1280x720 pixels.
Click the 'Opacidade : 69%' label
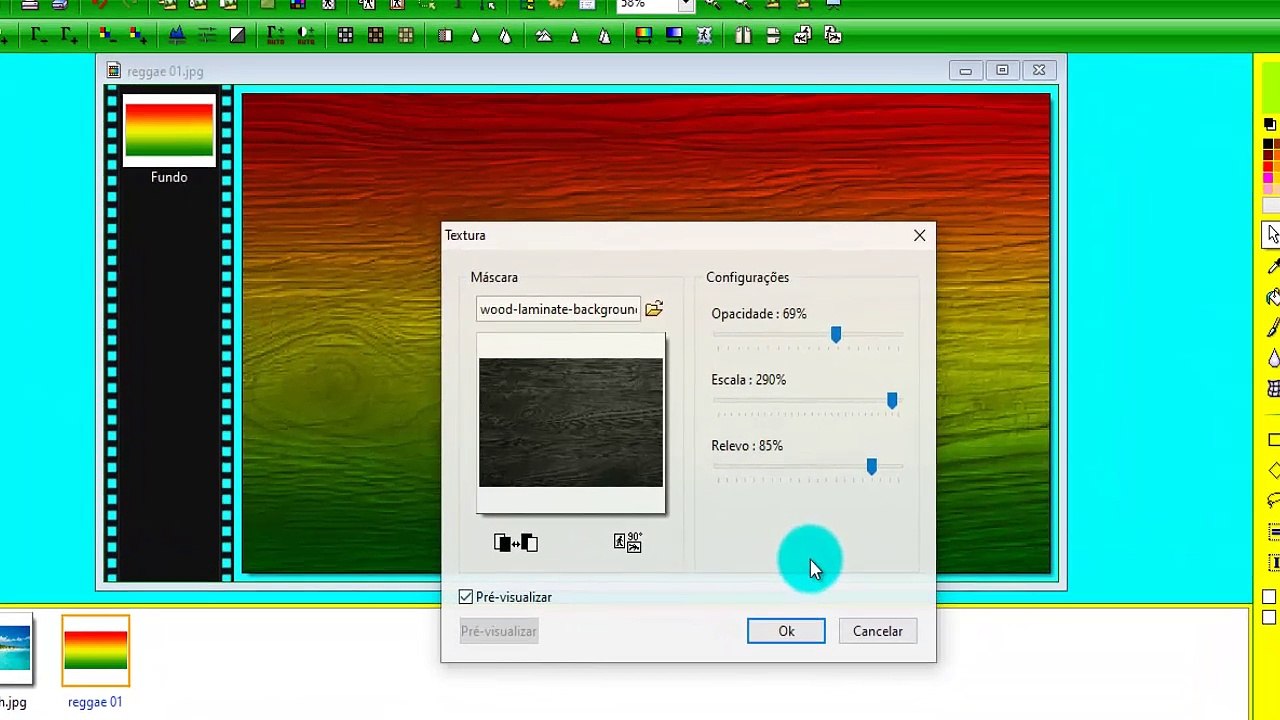click(759, 313)
